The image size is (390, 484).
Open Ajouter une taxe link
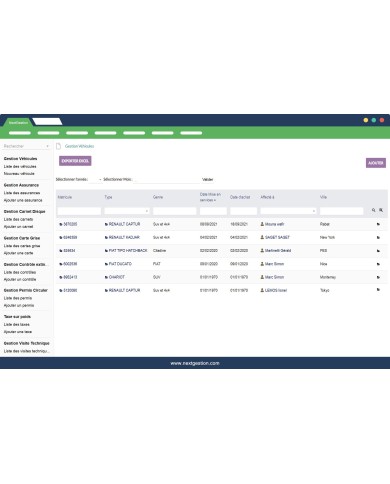18,332
